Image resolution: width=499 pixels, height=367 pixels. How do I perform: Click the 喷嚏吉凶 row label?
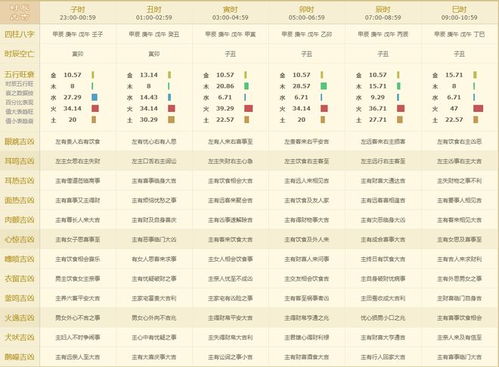point(19,259)
